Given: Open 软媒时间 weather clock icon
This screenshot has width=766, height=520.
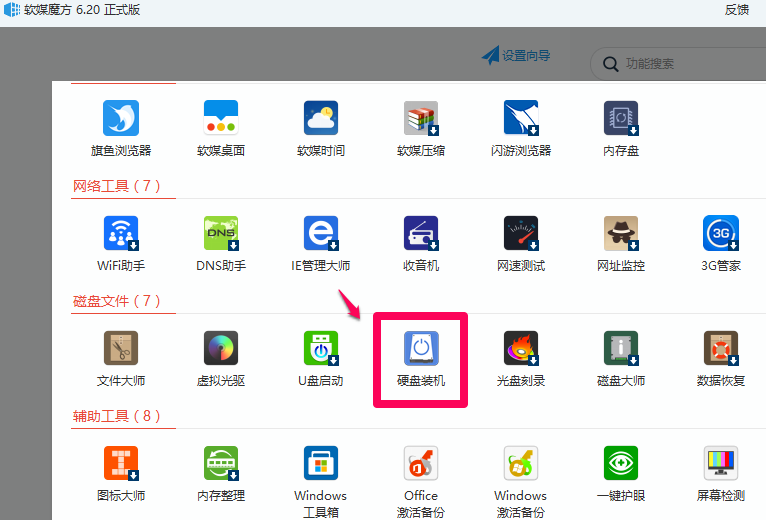Looking at the screenshot, I should pyautogui.click(x=321, y=119).
